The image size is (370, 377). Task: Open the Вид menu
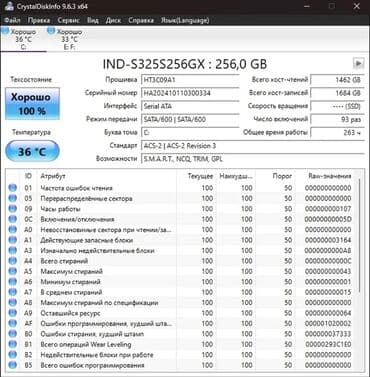coord(93,20)
